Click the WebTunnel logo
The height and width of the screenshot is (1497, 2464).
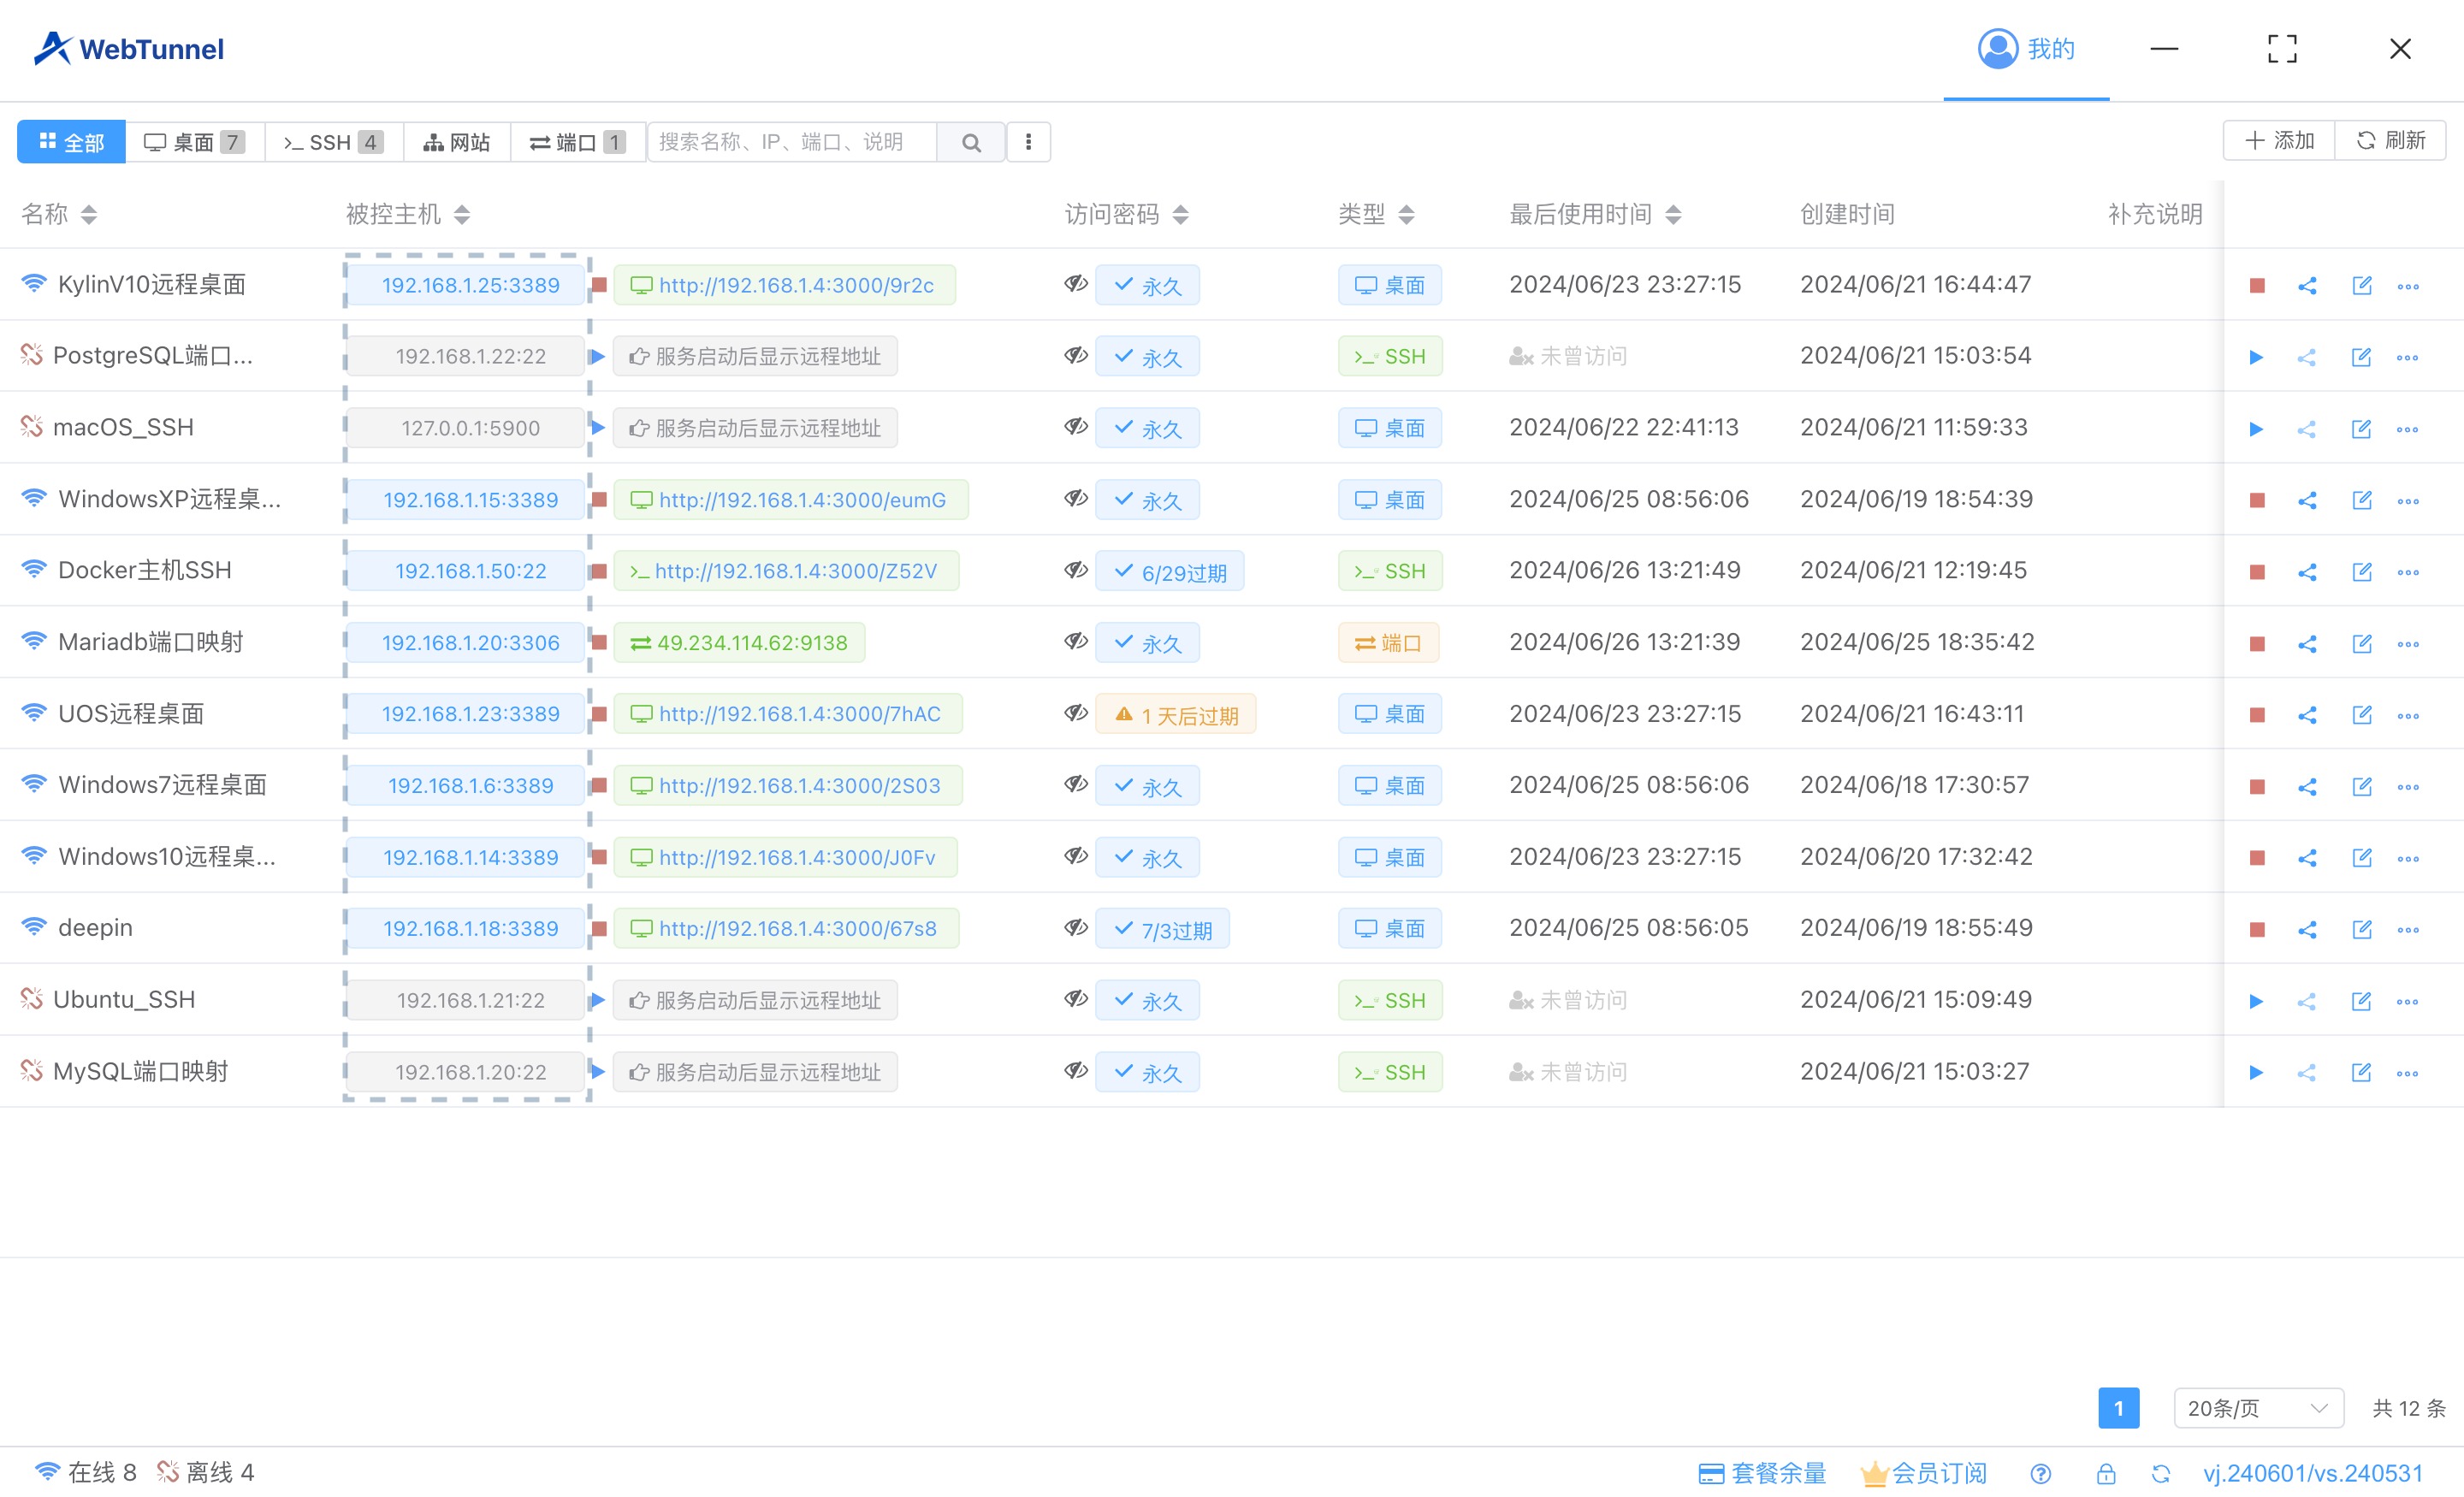pos(129,49)
